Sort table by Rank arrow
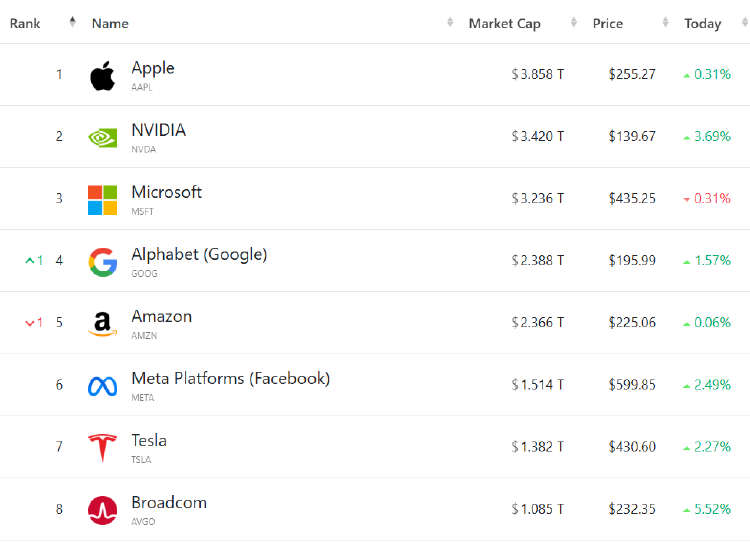Image resolution: width=750 pixels, height=542 pixels. [72, 22]
